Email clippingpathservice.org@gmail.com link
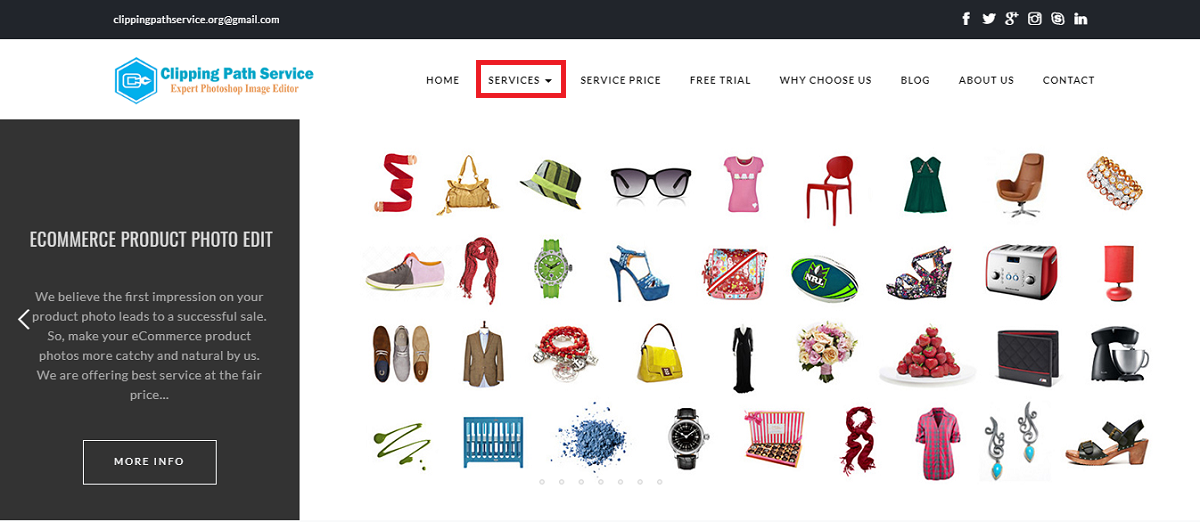 click(197, 19)
